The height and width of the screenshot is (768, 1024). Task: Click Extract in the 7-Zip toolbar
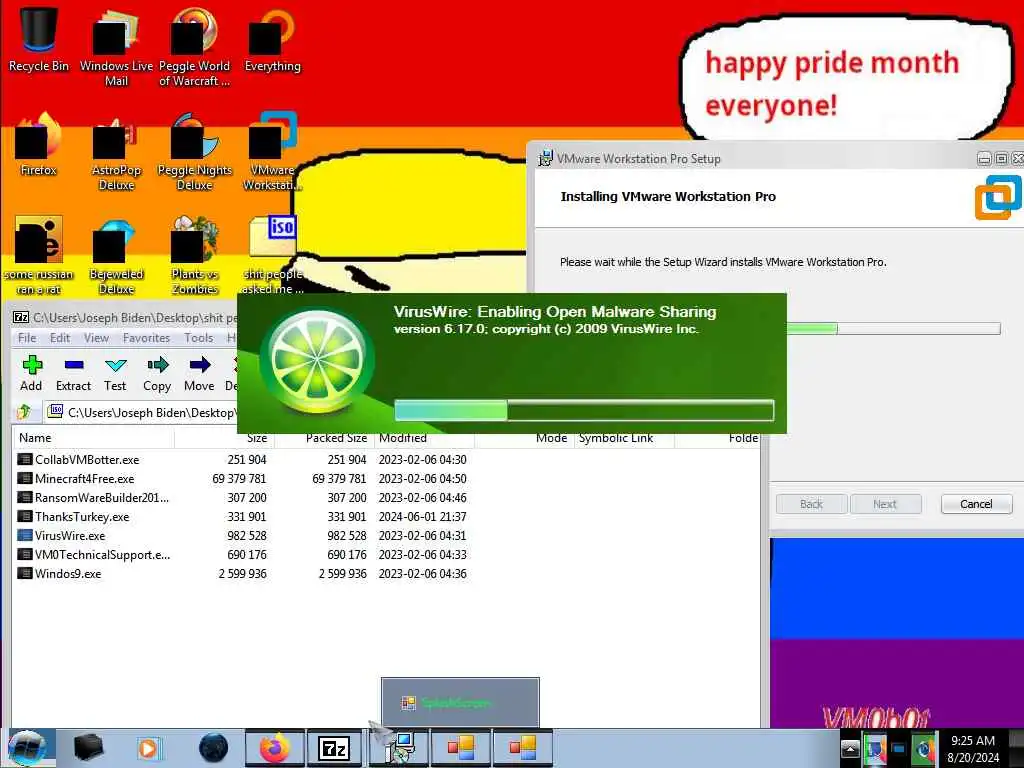click(73, 374)
